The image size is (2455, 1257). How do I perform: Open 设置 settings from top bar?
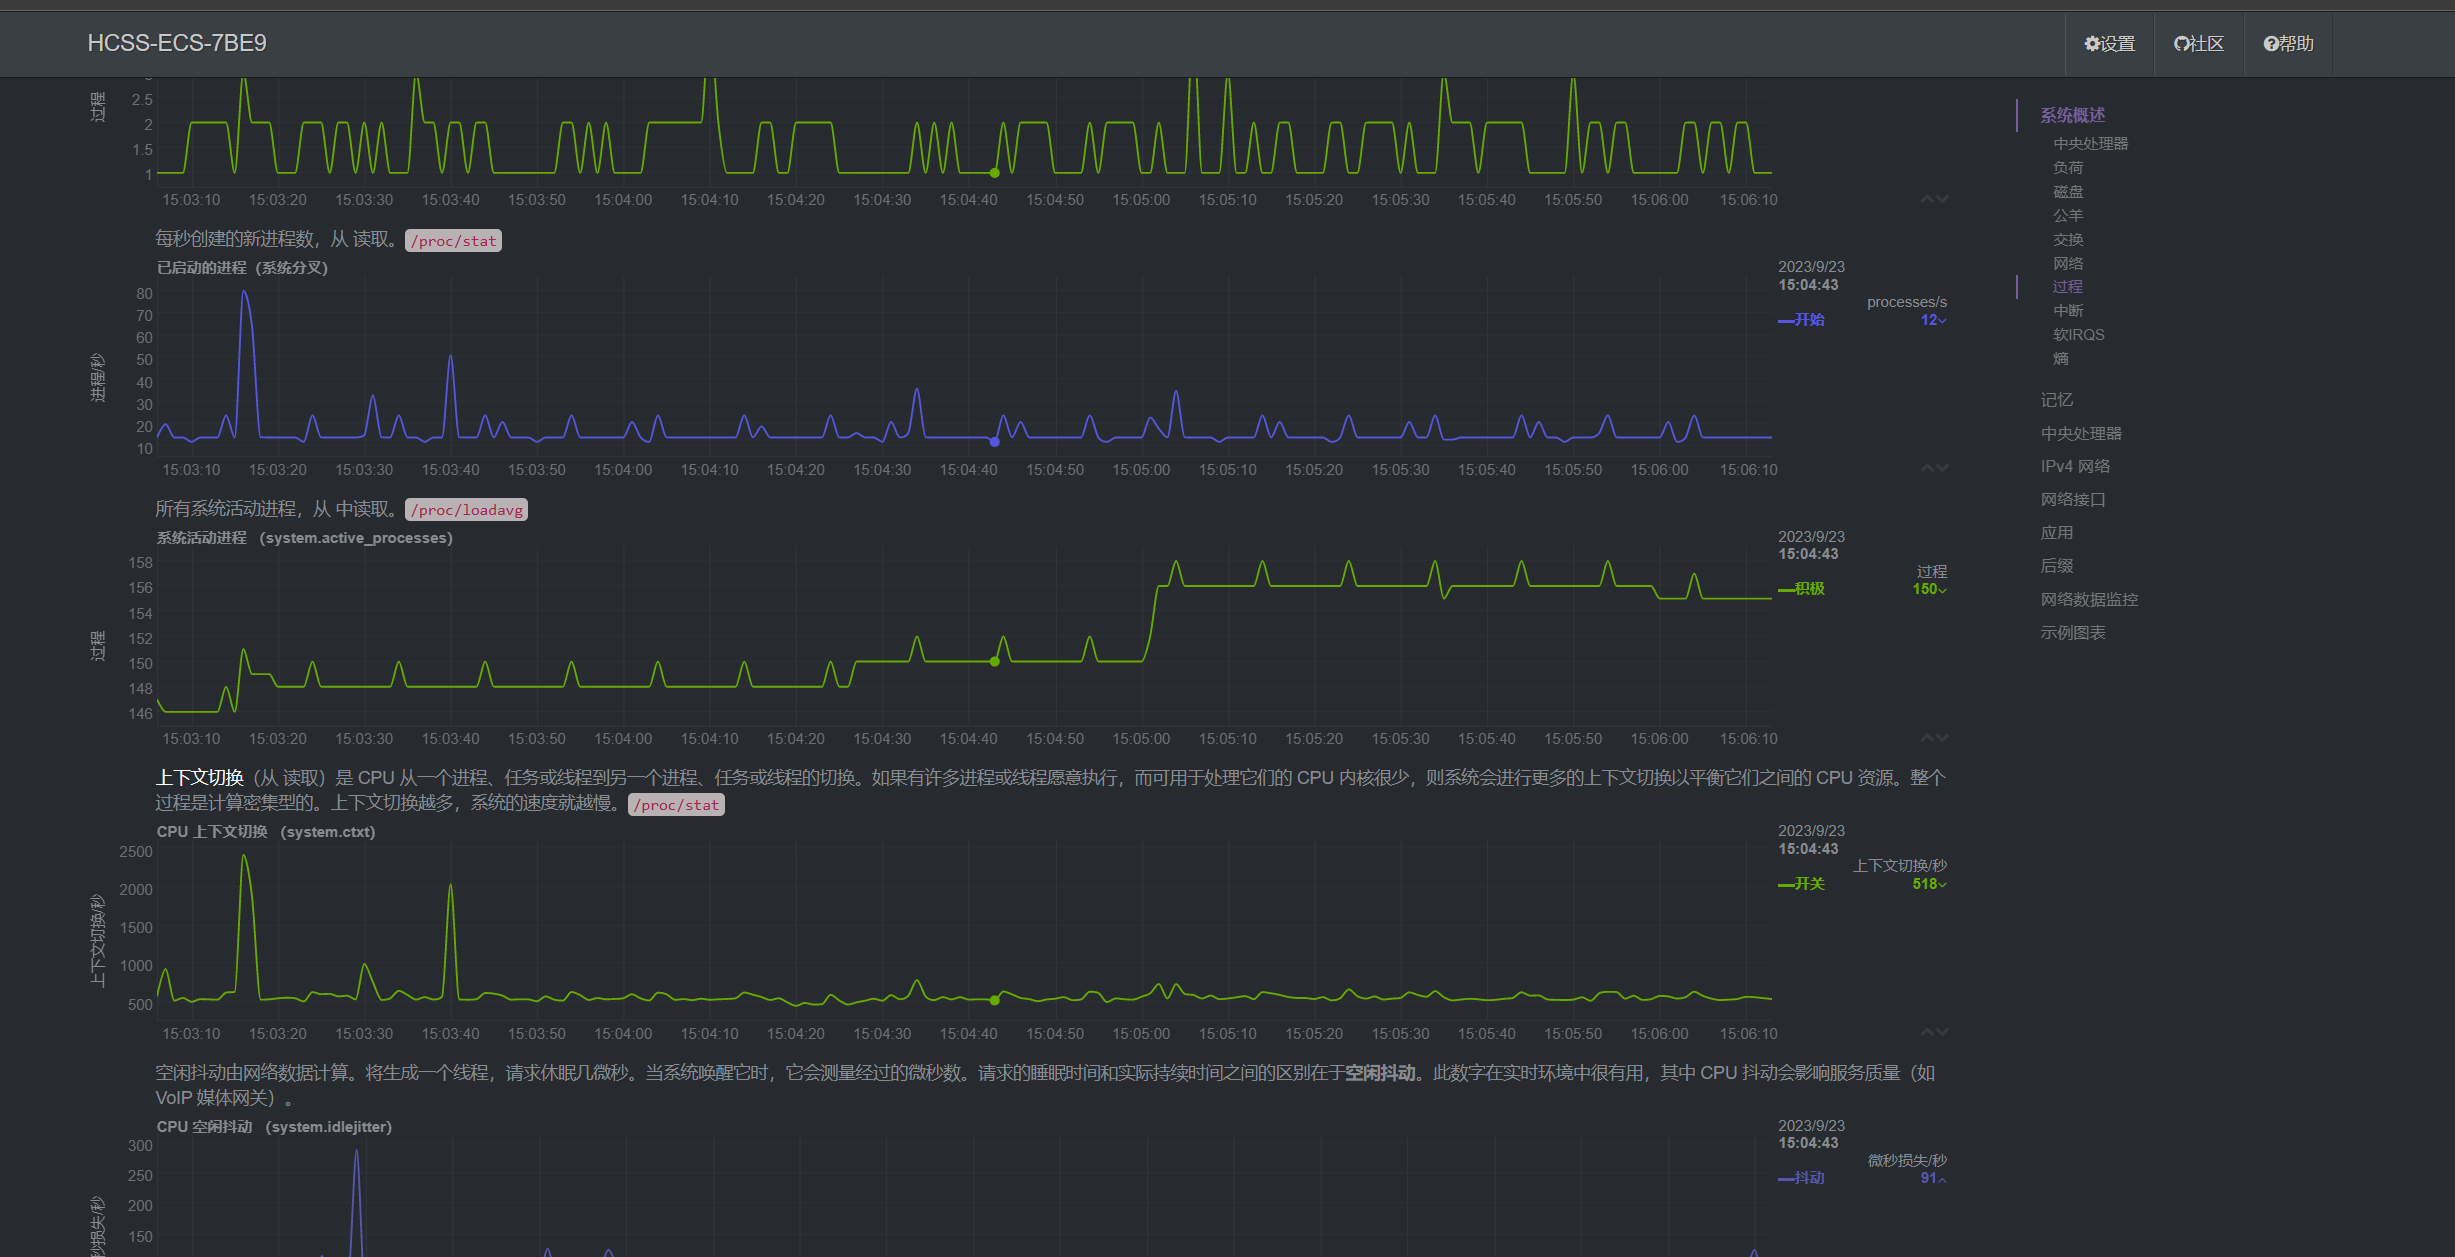point(2109,44)
